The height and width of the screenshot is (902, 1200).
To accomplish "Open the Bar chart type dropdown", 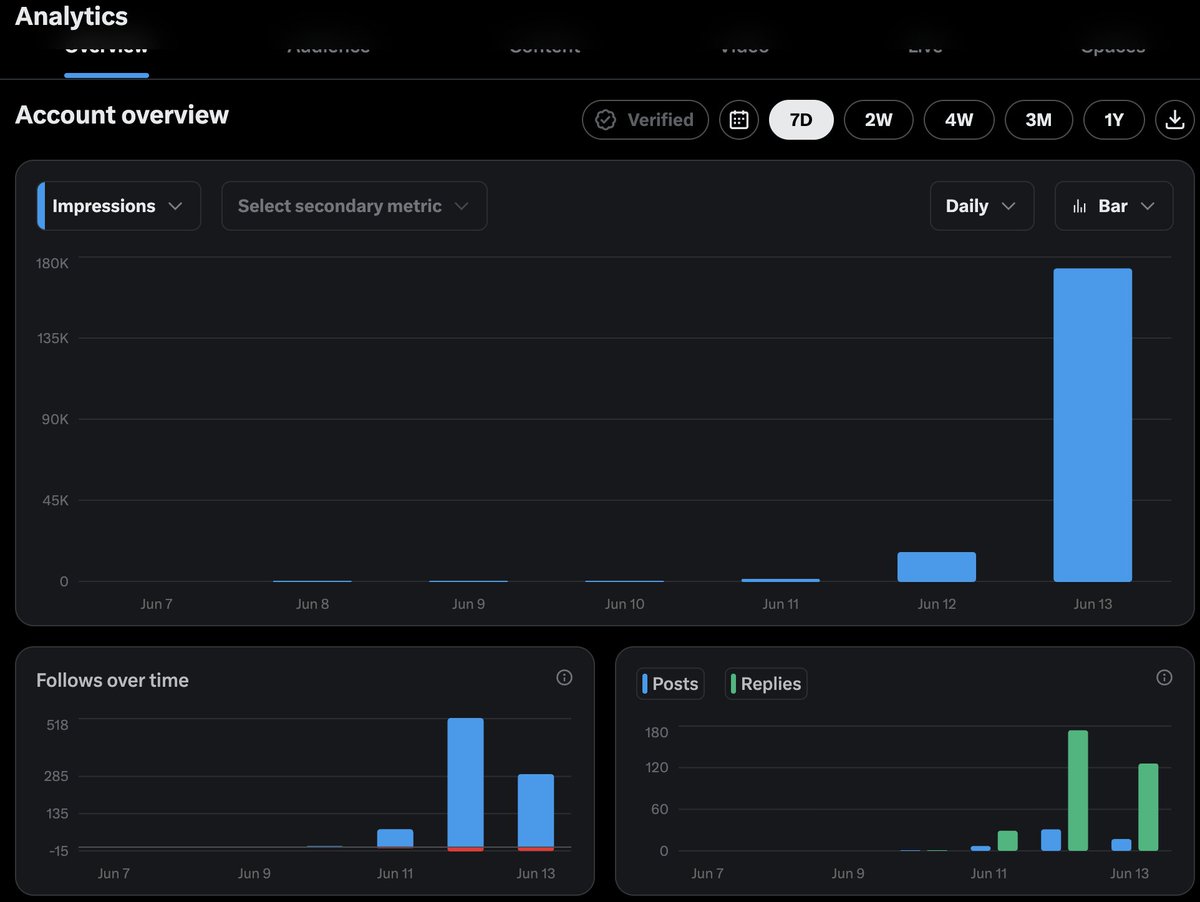I will click(1114, 206).
